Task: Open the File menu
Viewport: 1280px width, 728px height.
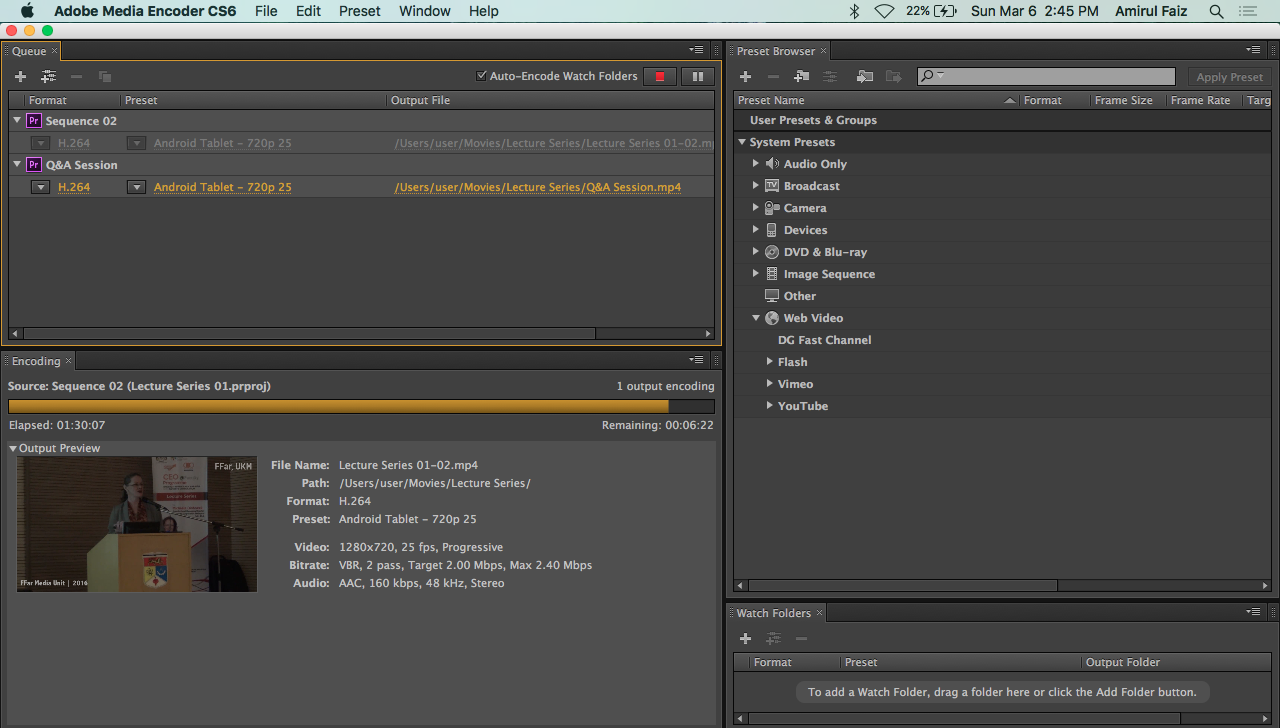Action: 266,11
